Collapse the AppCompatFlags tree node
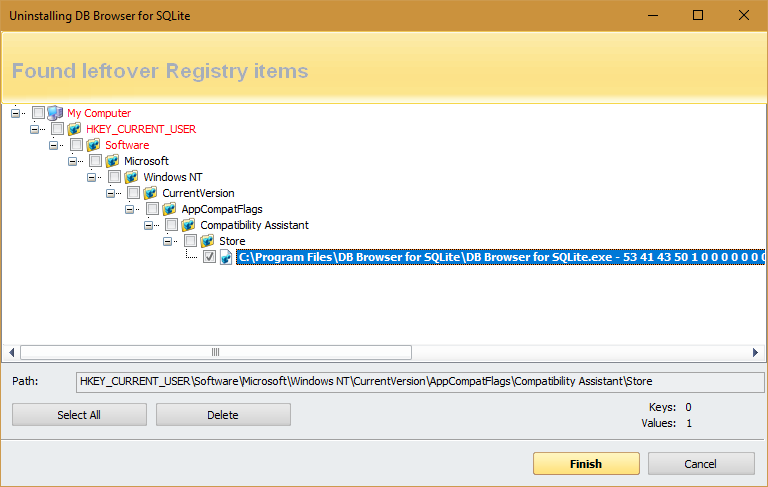Viewport: 768px width, 487px height. [x=129, y=210]
